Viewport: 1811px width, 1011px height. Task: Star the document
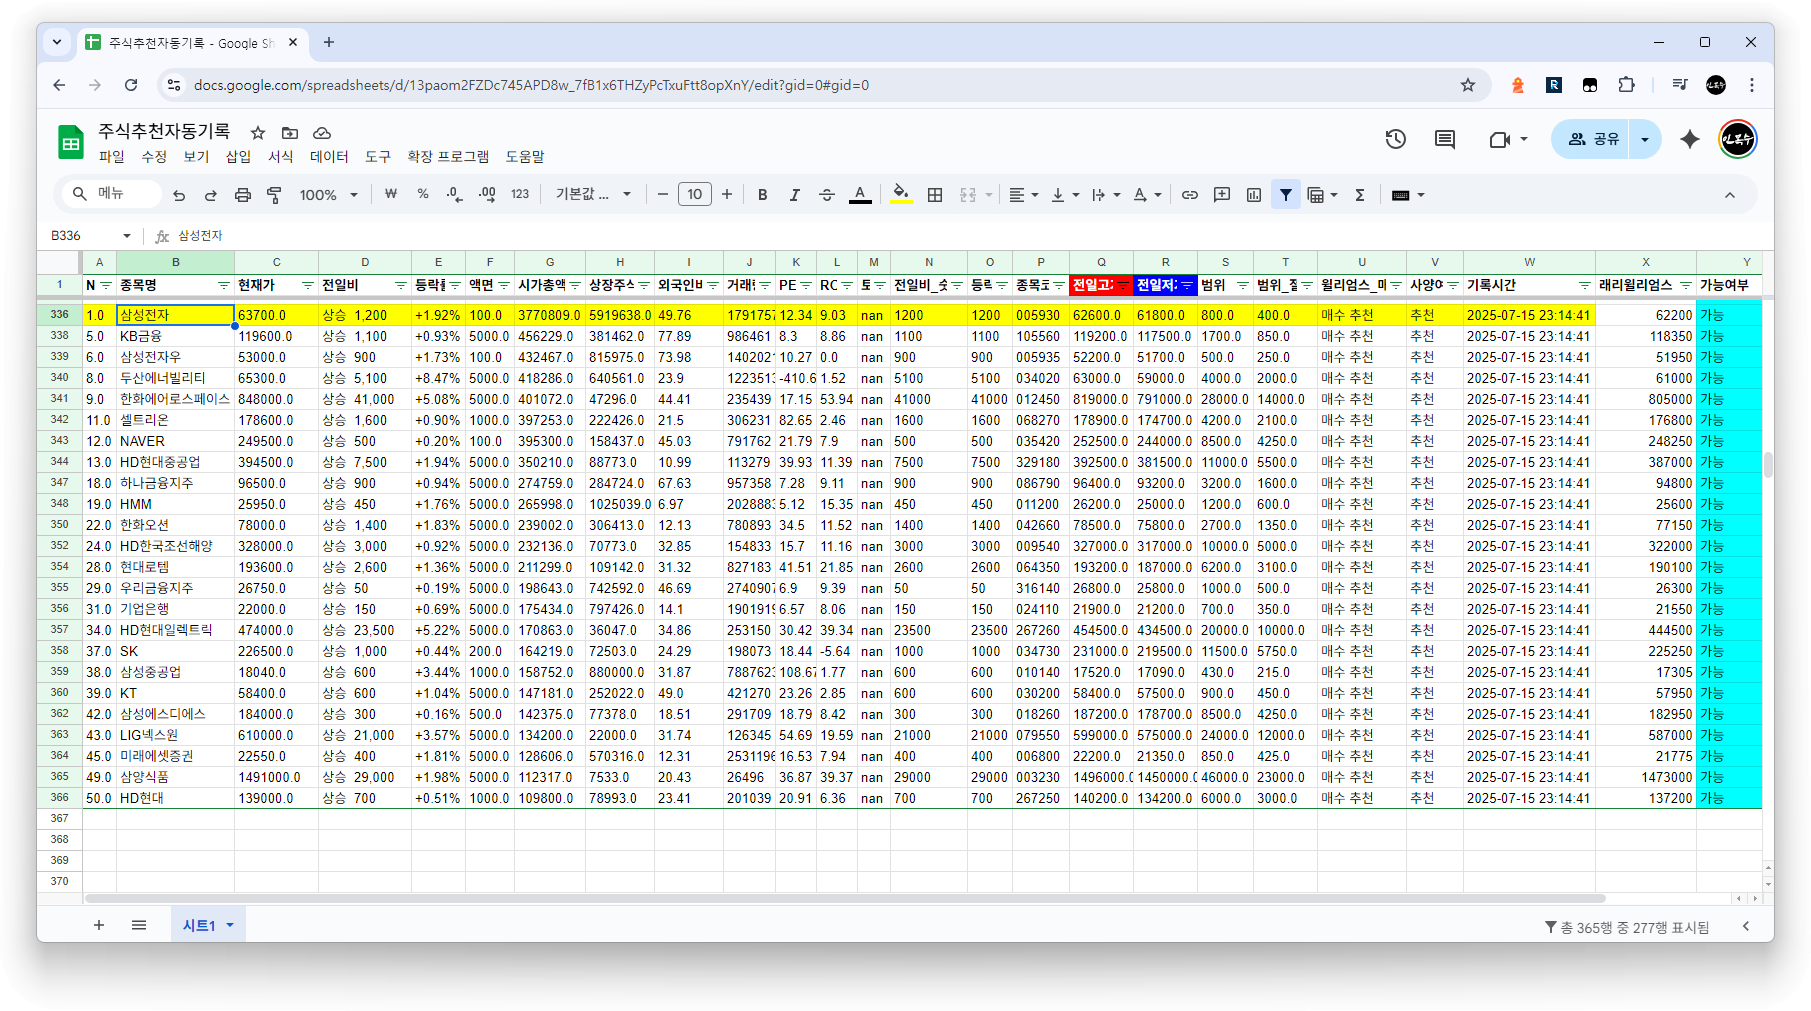click(x=258, y=132)
